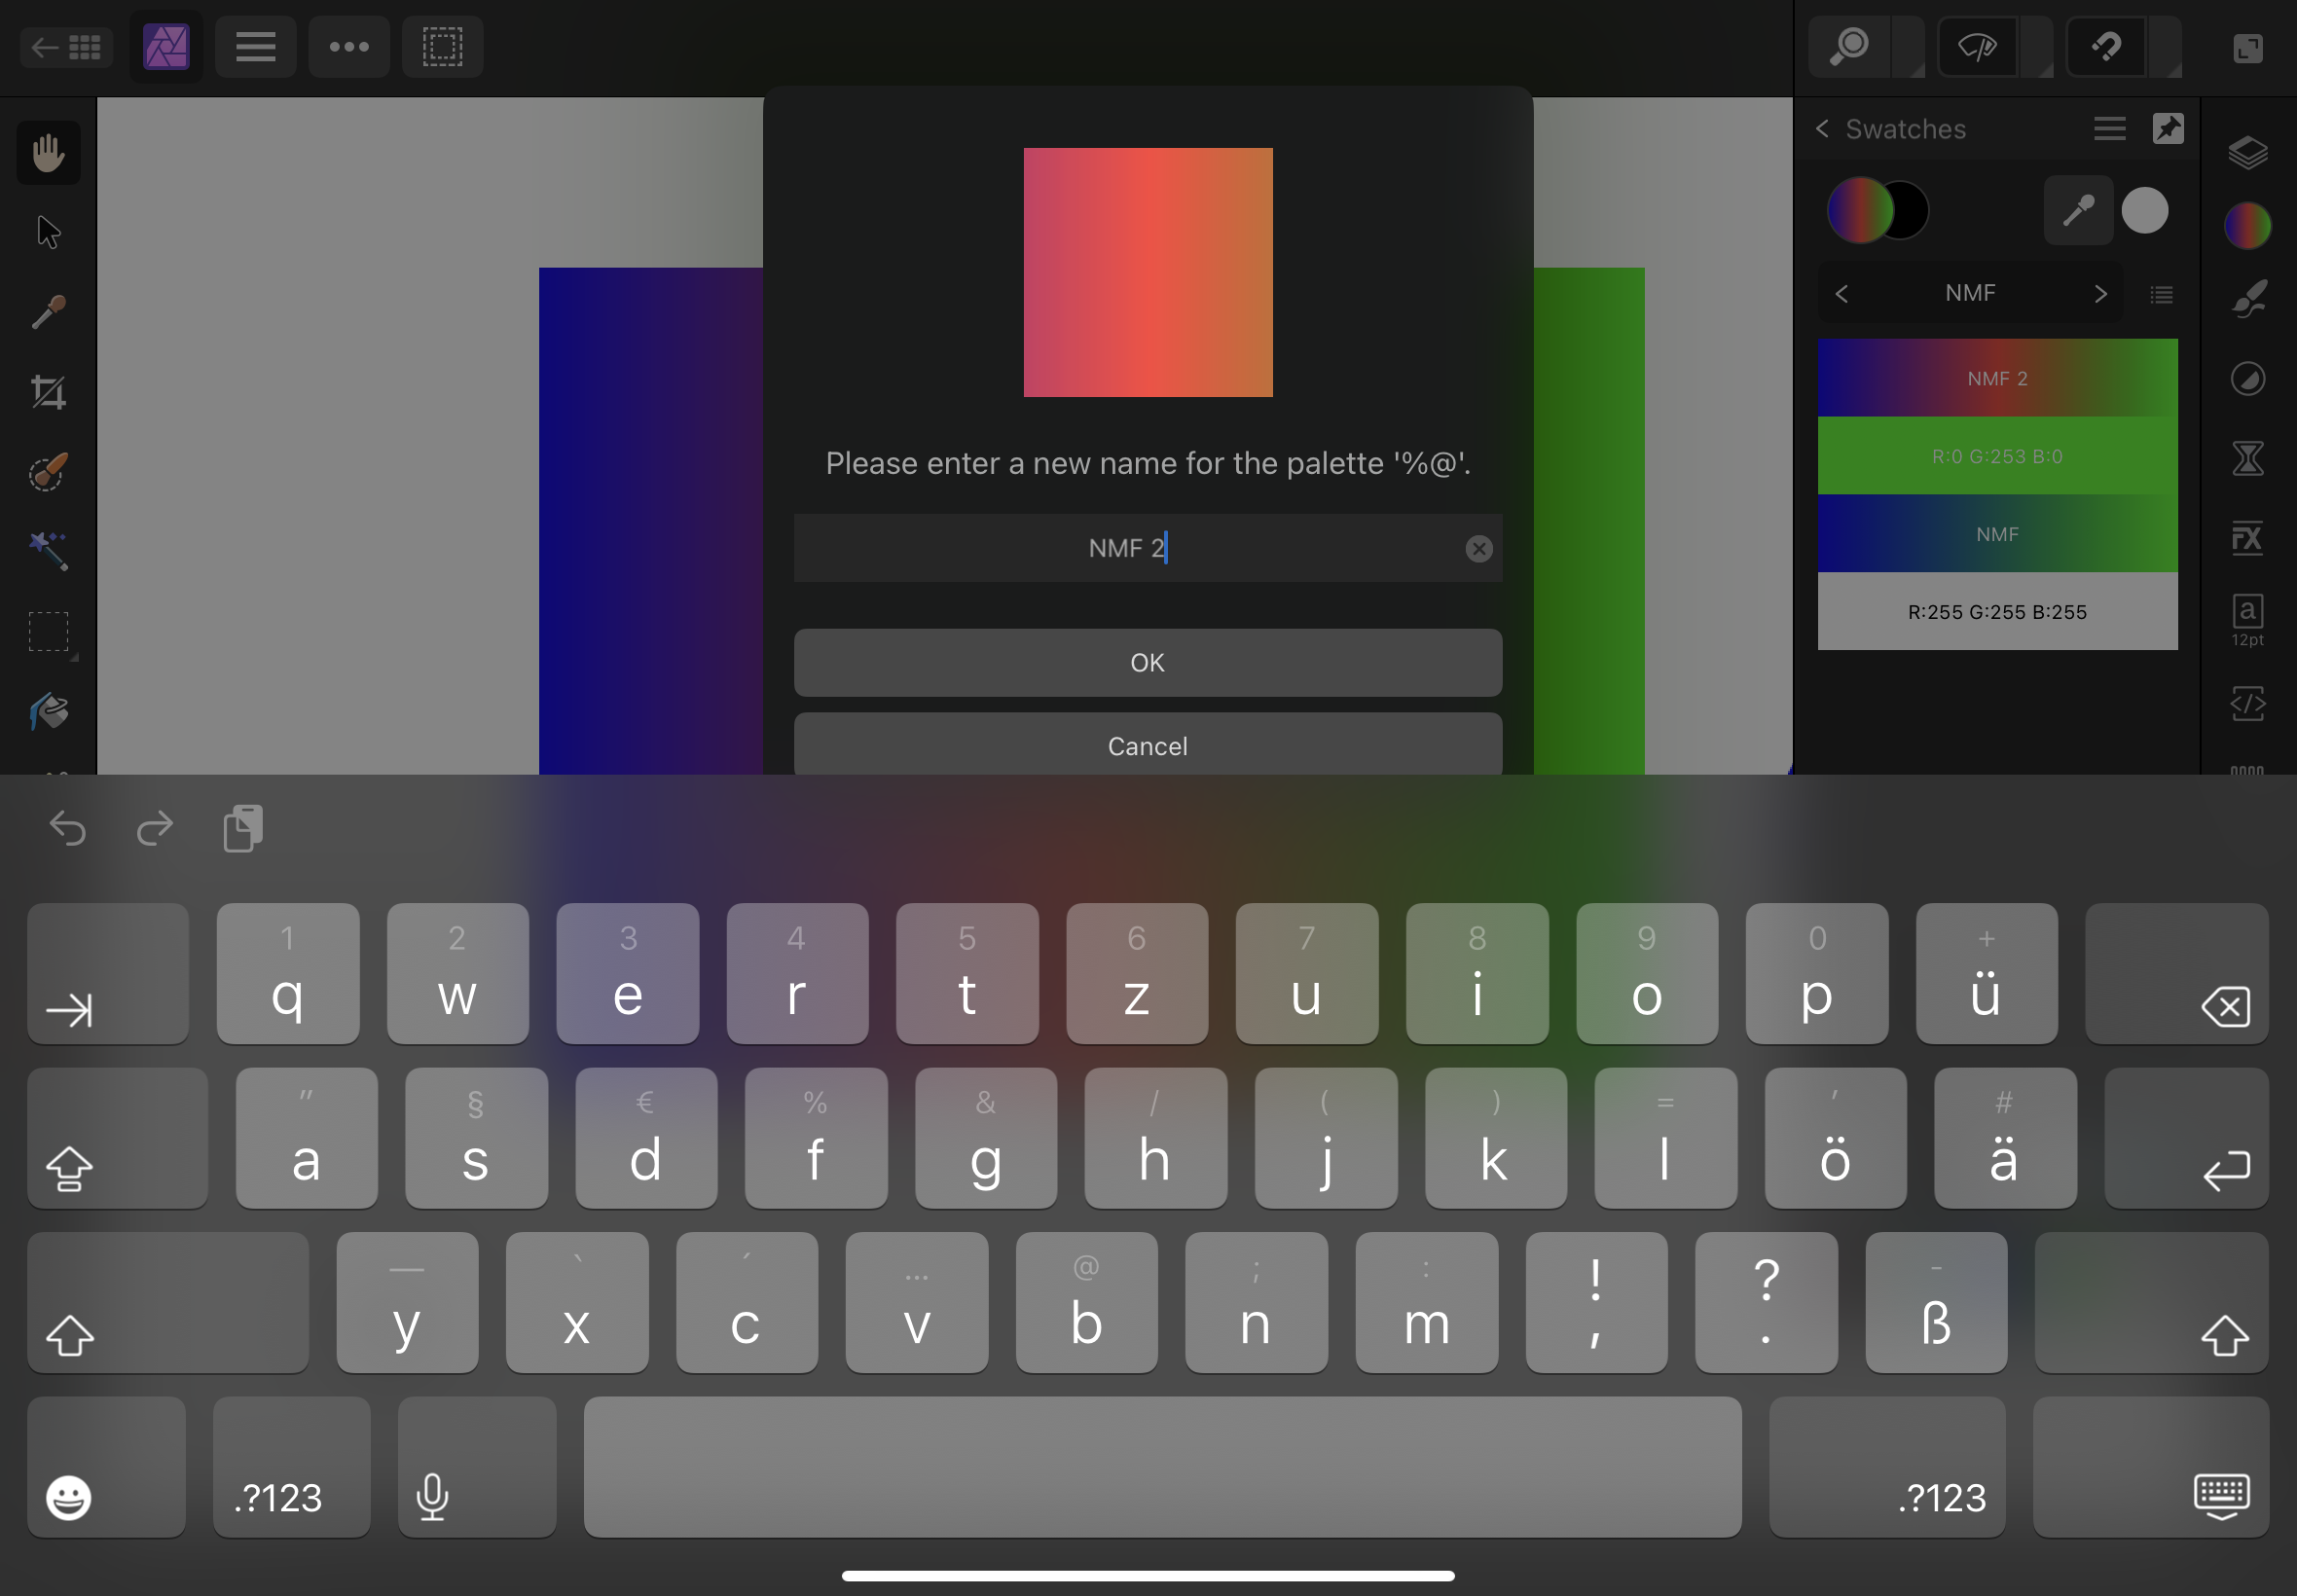Open the document ellipsis menu in the toolbar
Screen dimensions: 2297x1596
[x=348, y=46]
